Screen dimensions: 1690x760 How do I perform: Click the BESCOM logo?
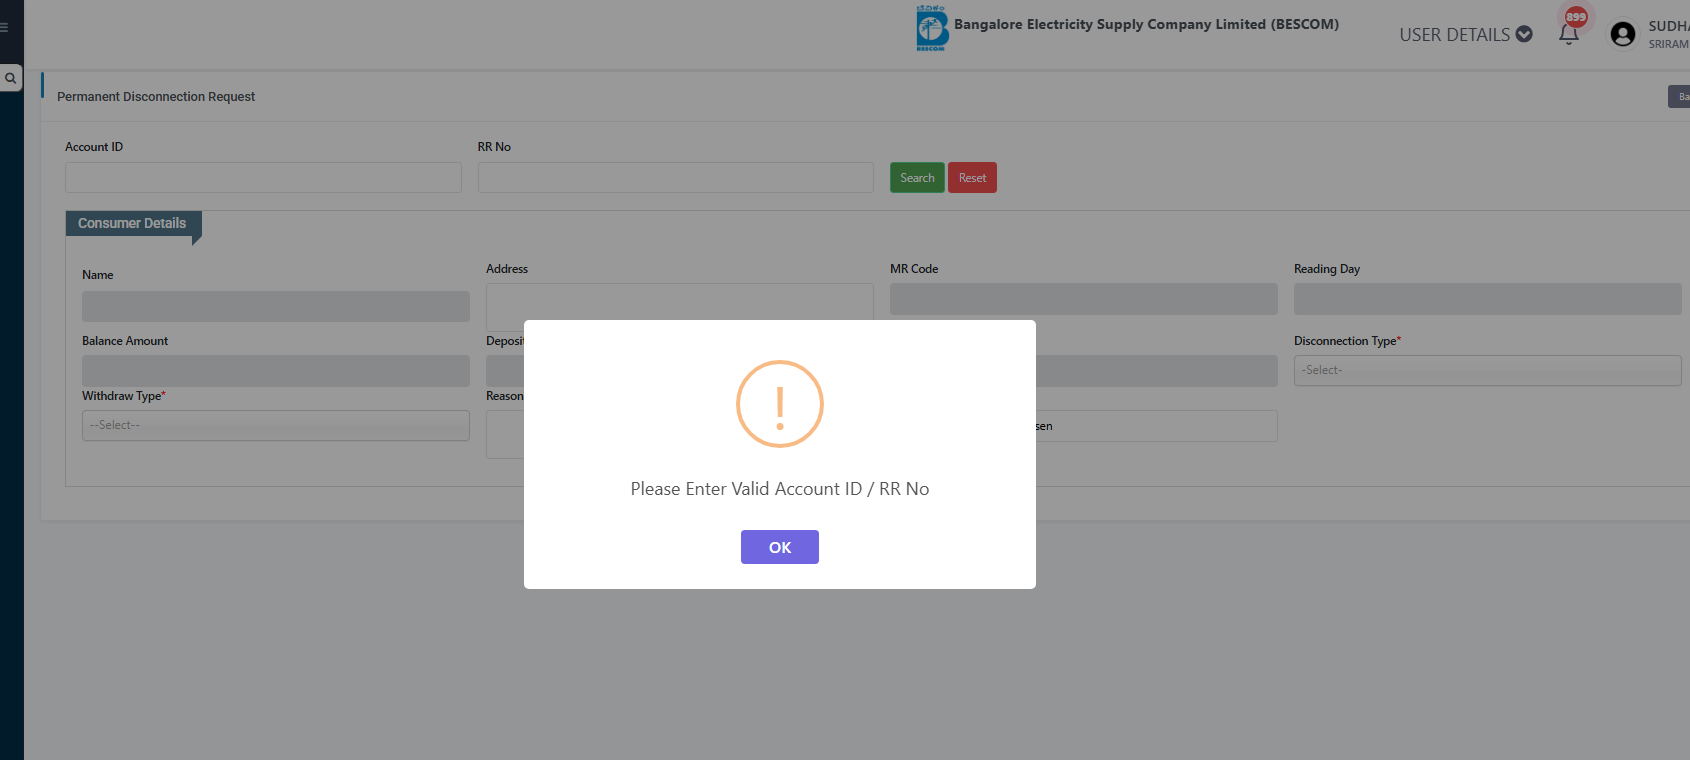[931, 28]
